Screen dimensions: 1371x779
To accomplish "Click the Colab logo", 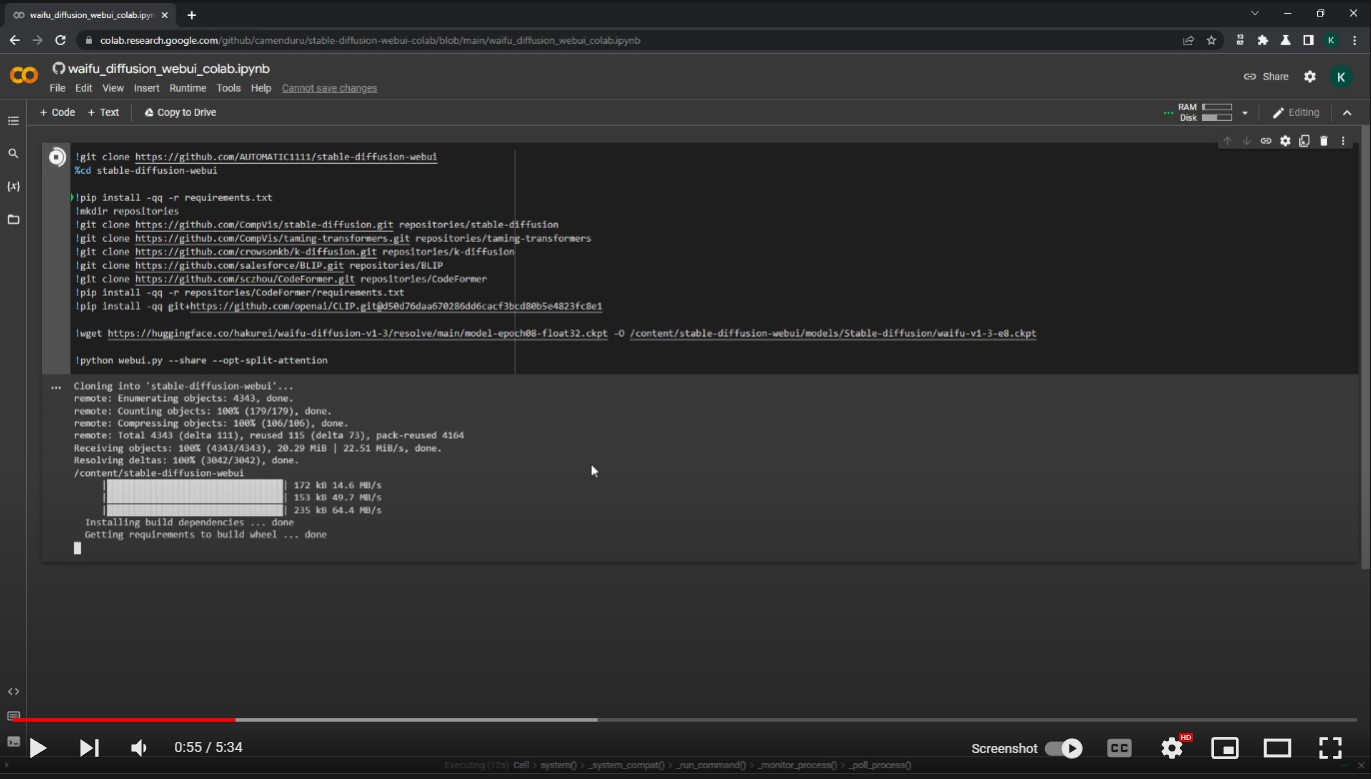I will [x=24, y=76].
